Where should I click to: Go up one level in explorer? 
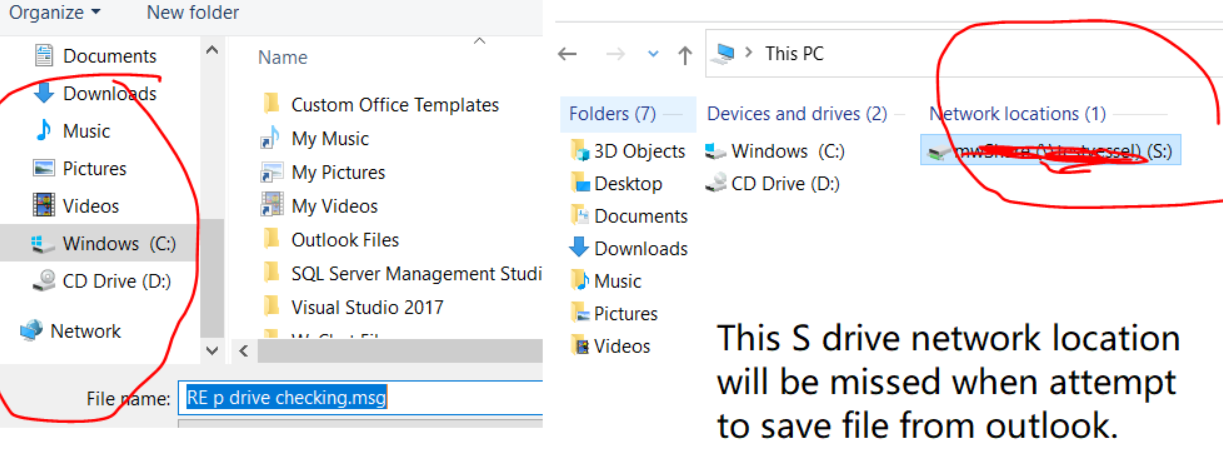(x=685, y=55)
